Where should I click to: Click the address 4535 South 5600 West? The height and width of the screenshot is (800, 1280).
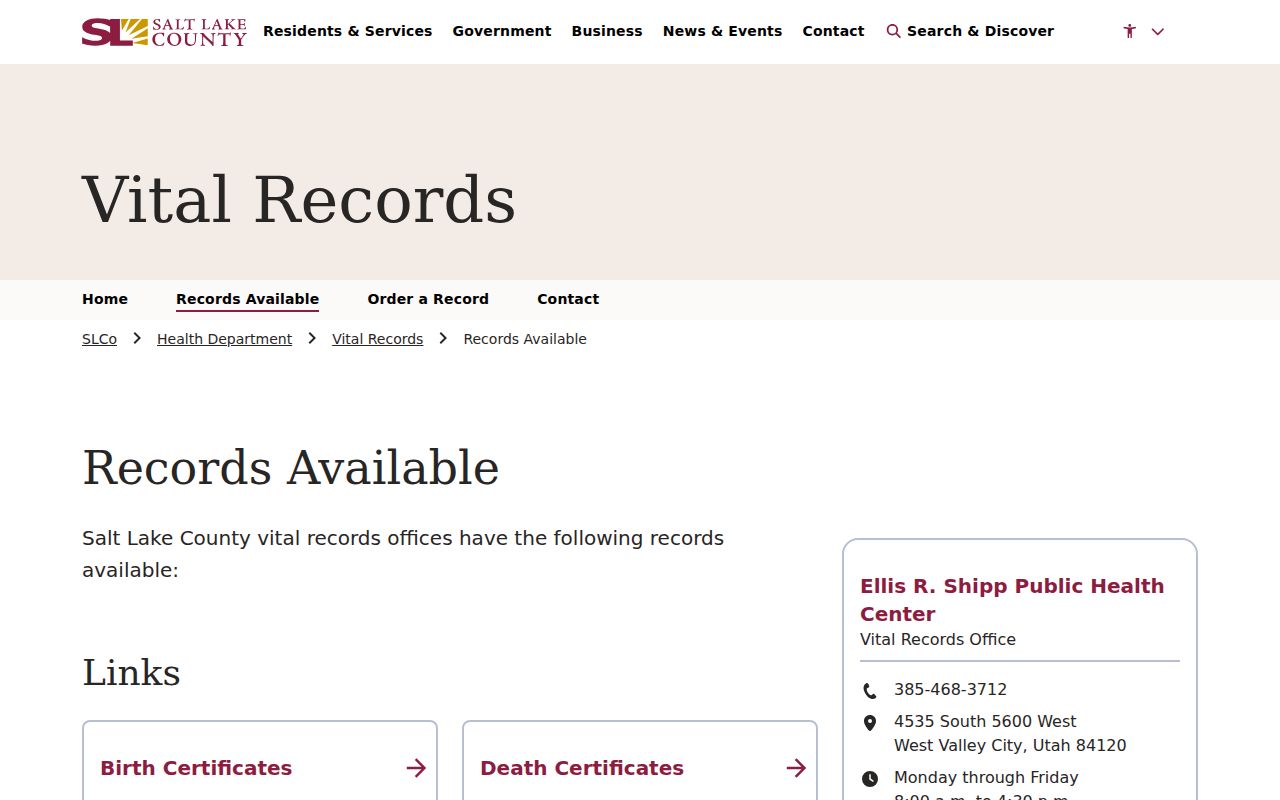coord(985,722)
